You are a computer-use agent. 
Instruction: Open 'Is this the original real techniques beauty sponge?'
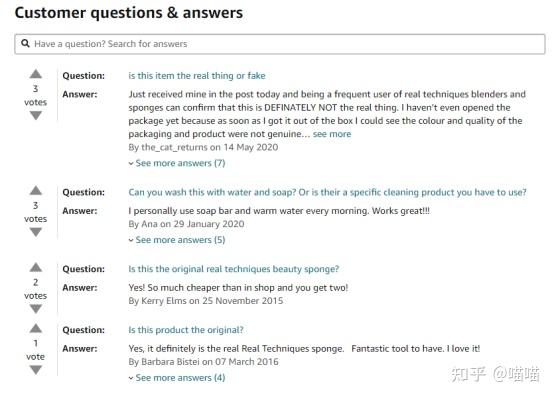tap(234, 269)
